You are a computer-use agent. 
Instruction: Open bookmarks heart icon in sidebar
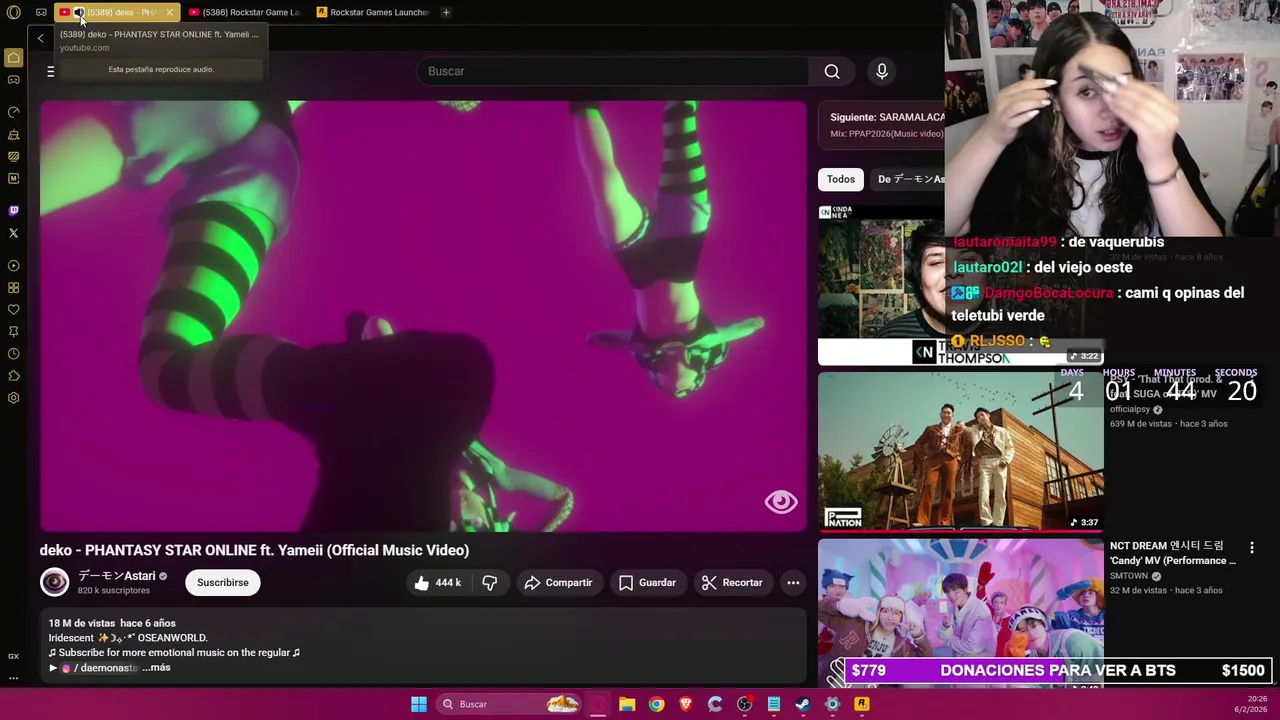click(13, 309)
